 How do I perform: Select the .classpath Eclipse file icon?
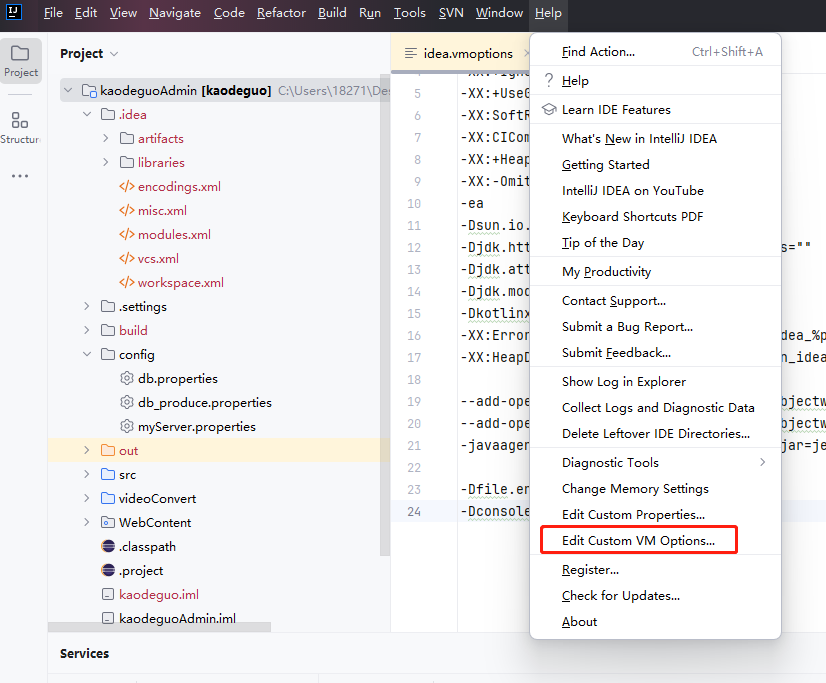108,547
